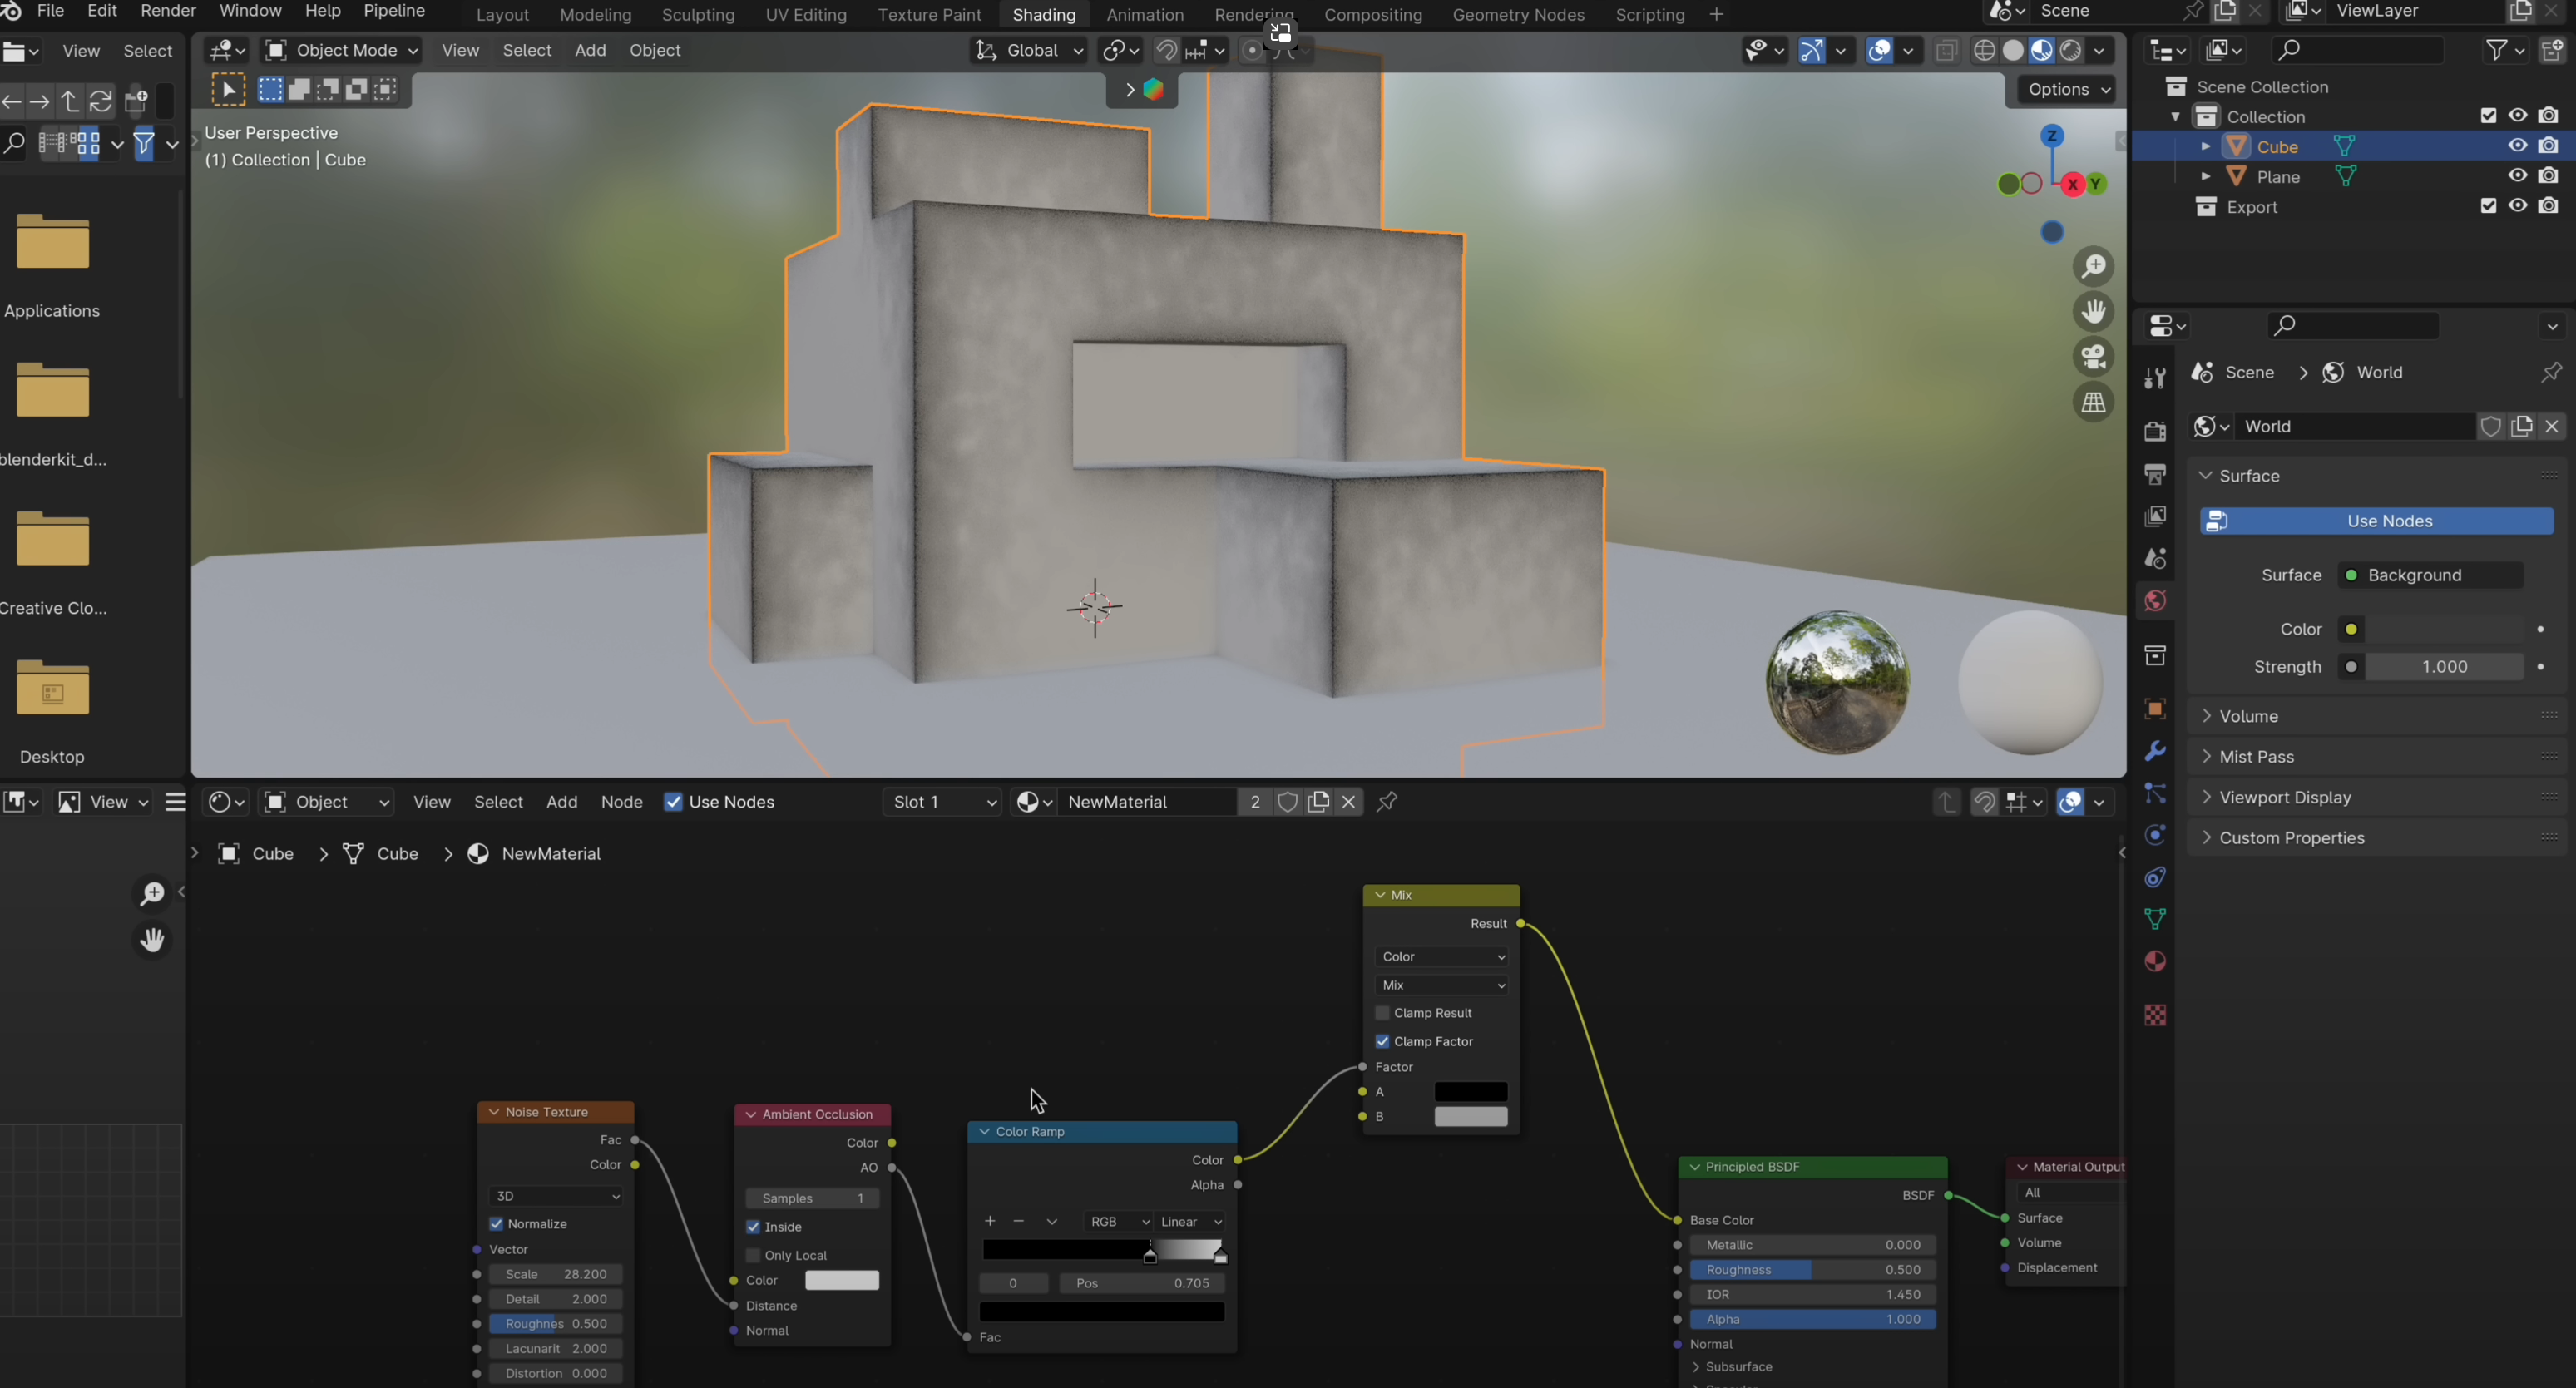Click the gray B color swatch in Mix
2576x1388 pixels.
click(1470, 1117)
